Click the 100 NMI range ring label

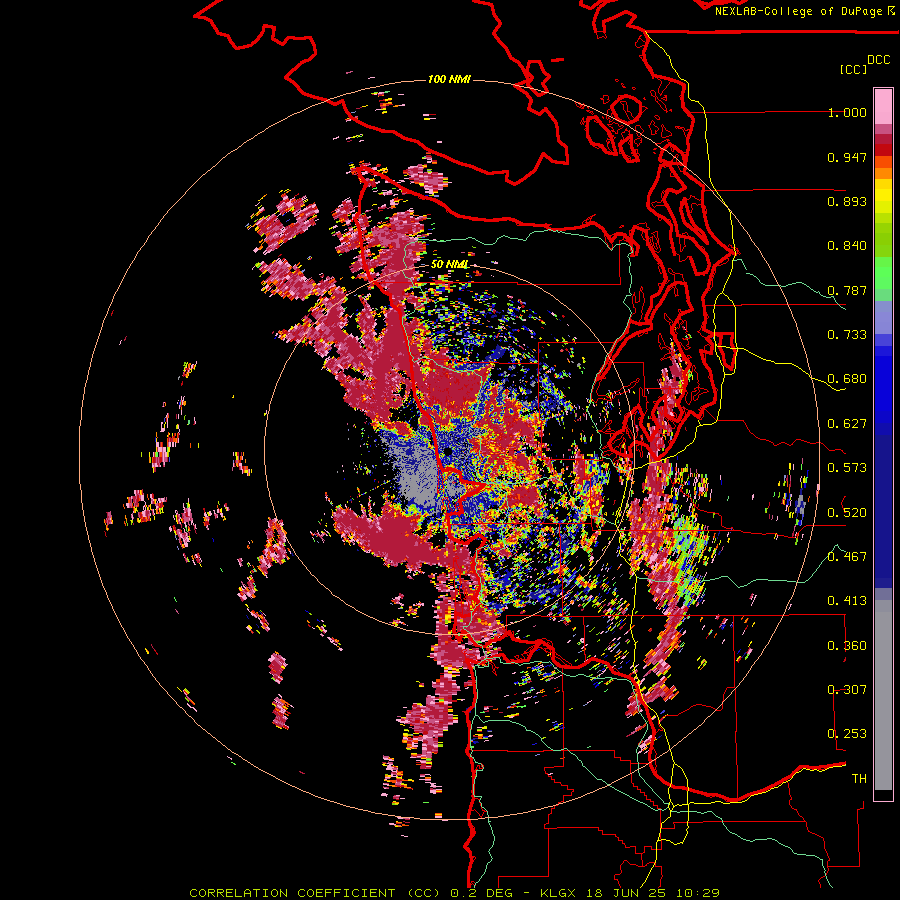(x=449, y=79)
